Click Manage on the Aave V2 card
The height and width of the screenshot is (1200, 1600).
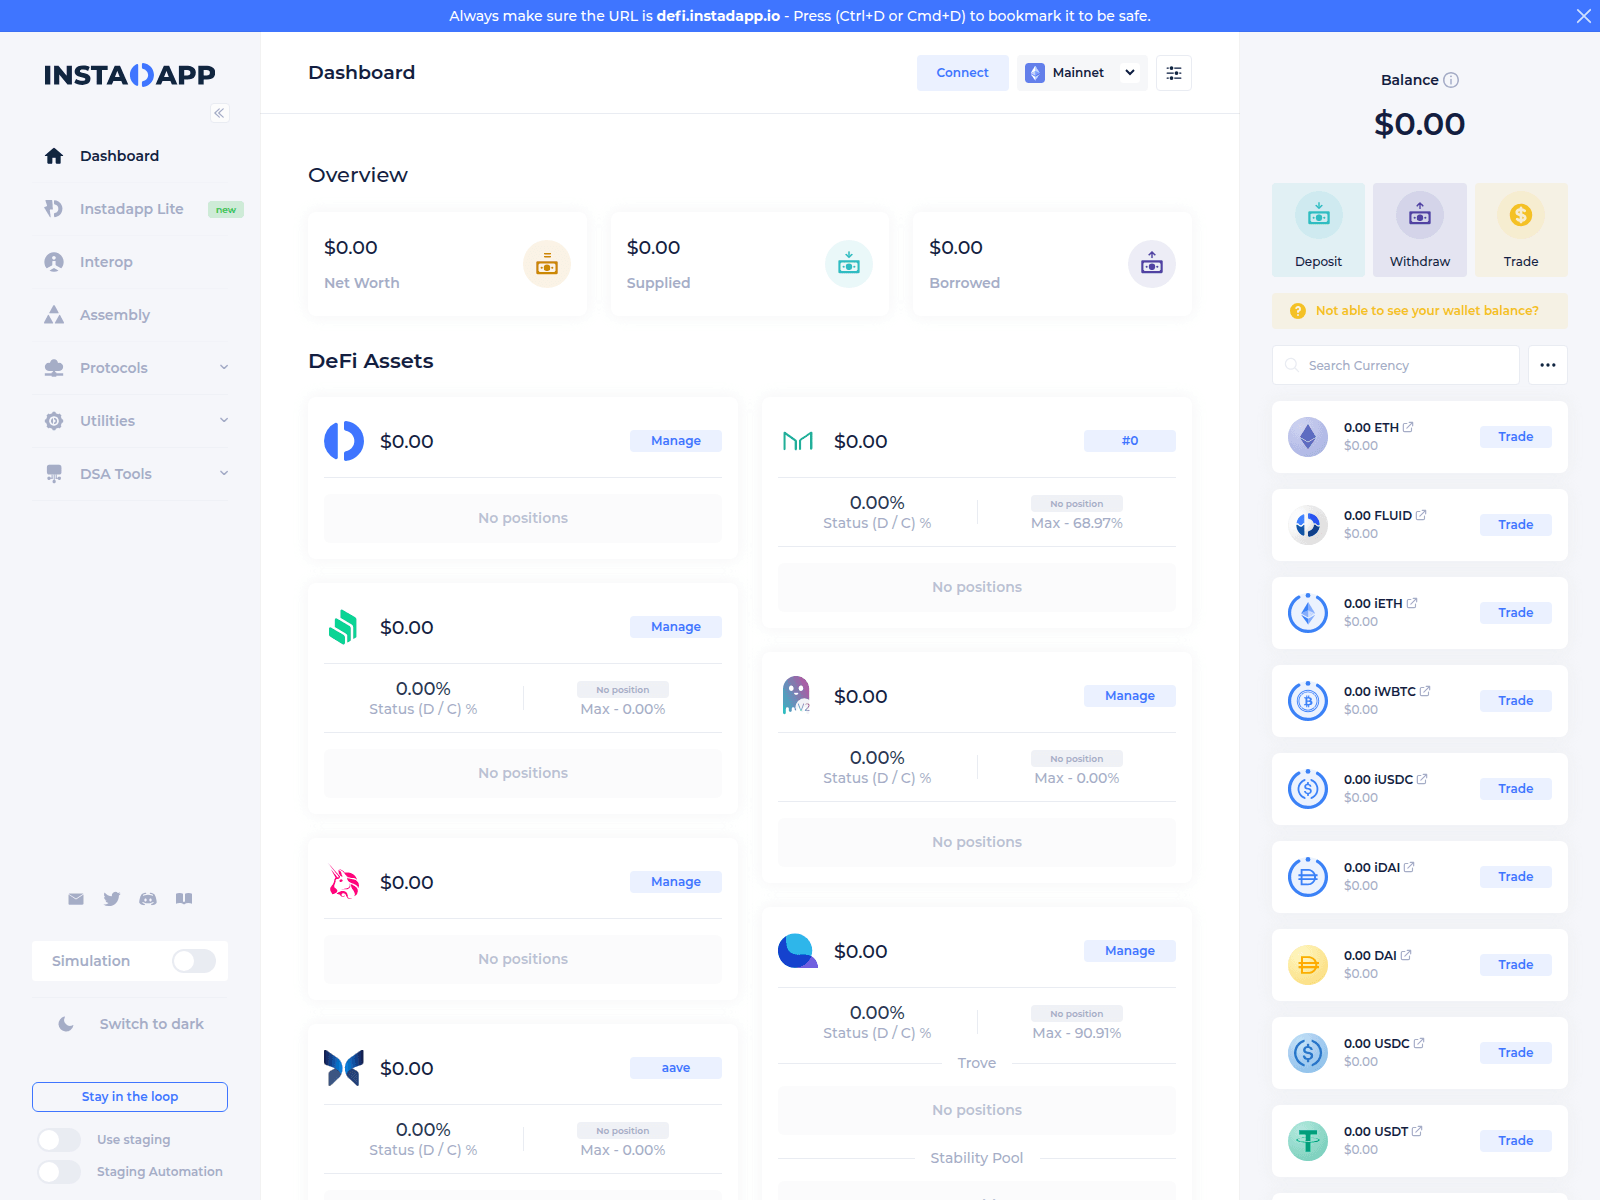1130,696
